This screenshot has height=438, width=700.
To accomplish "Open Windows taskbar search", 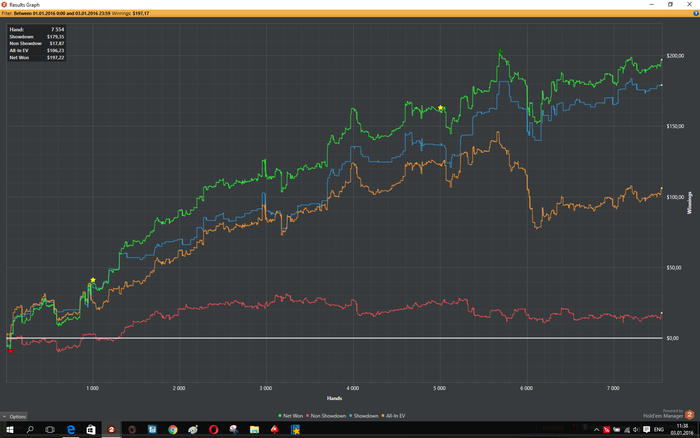I will coord(30,429).
